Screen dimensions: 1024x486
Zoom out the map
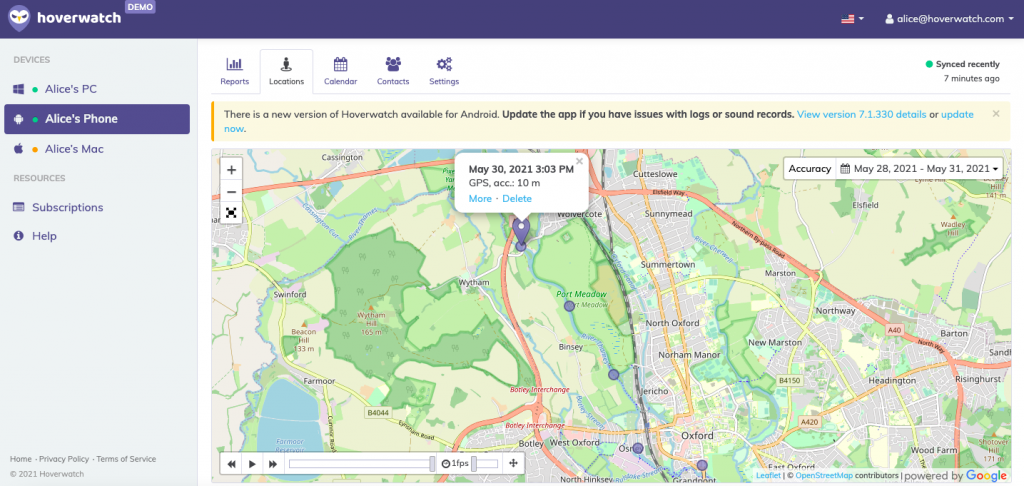pyautogui.click(x=231, y=192)
